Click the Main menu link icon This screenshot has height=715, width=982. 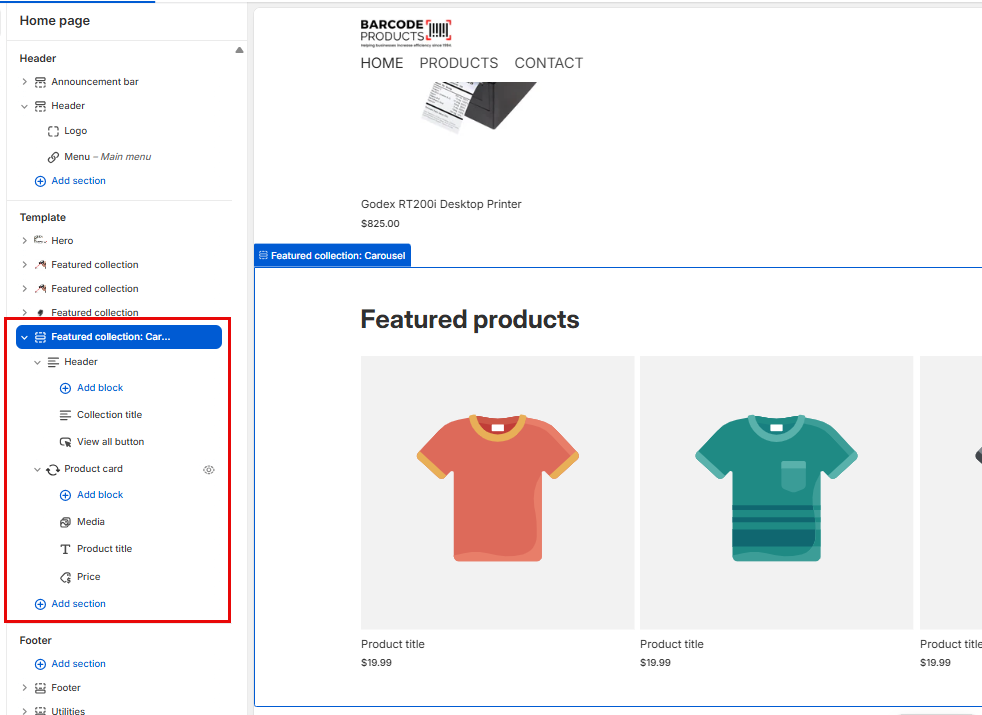tap(54, 157)
